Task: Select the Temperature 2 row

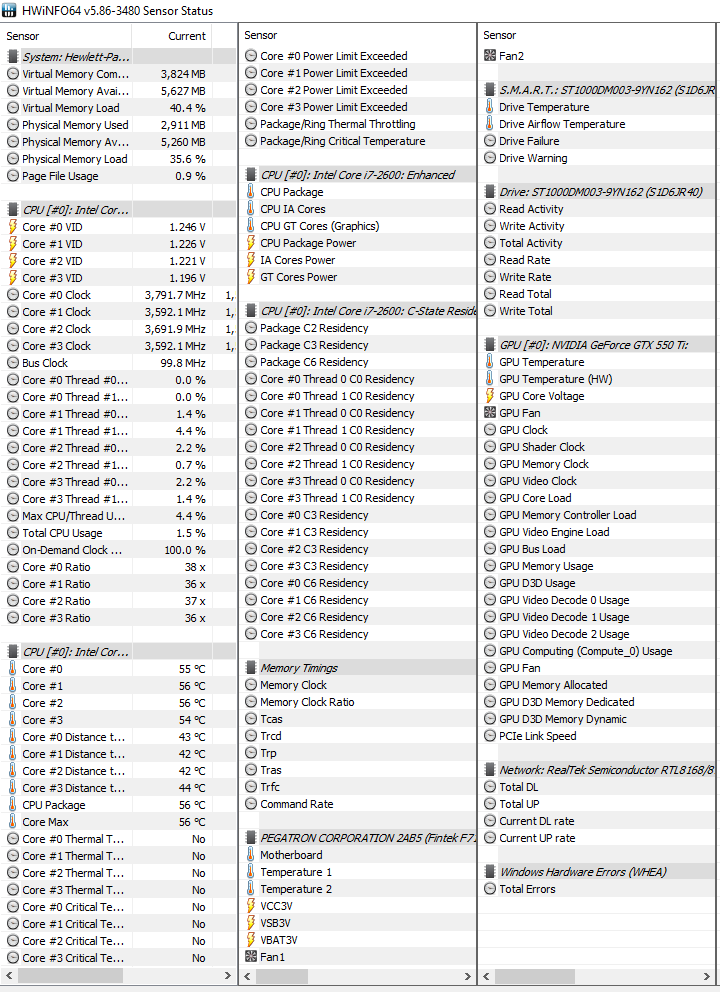Action: click(358, 889)
